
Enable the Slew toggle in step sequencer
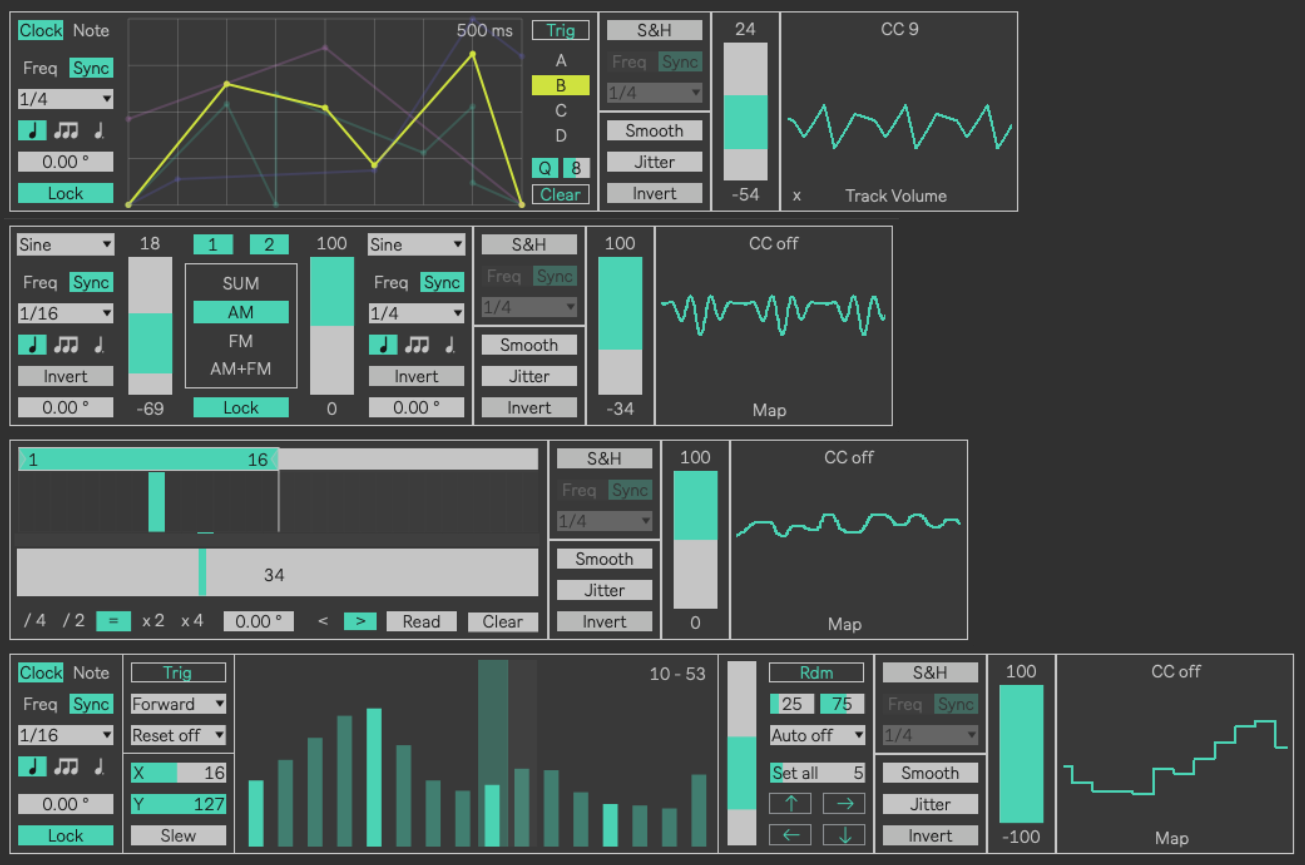[178, 835]
